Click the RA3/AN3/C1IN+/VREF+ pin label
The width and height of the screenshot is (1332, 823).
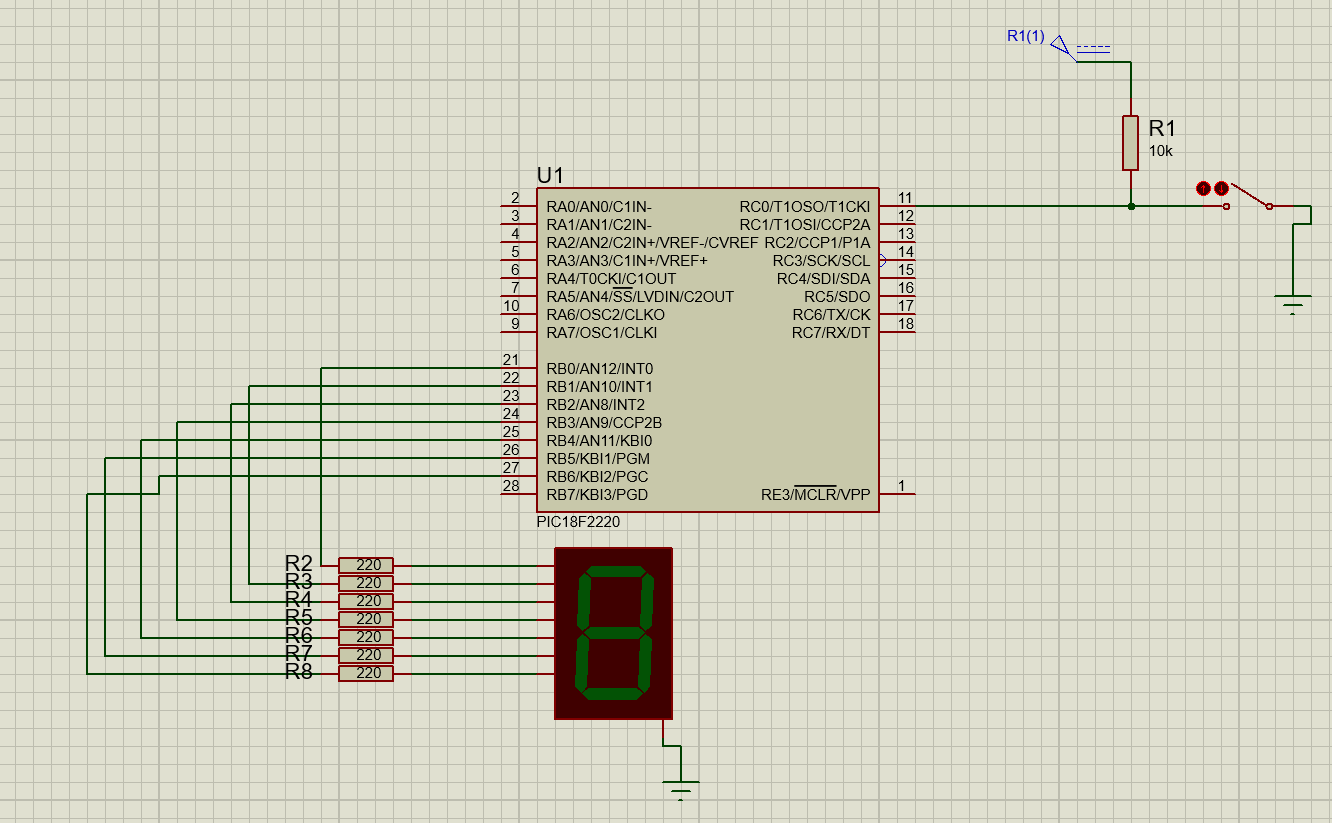tap(627, 261)
